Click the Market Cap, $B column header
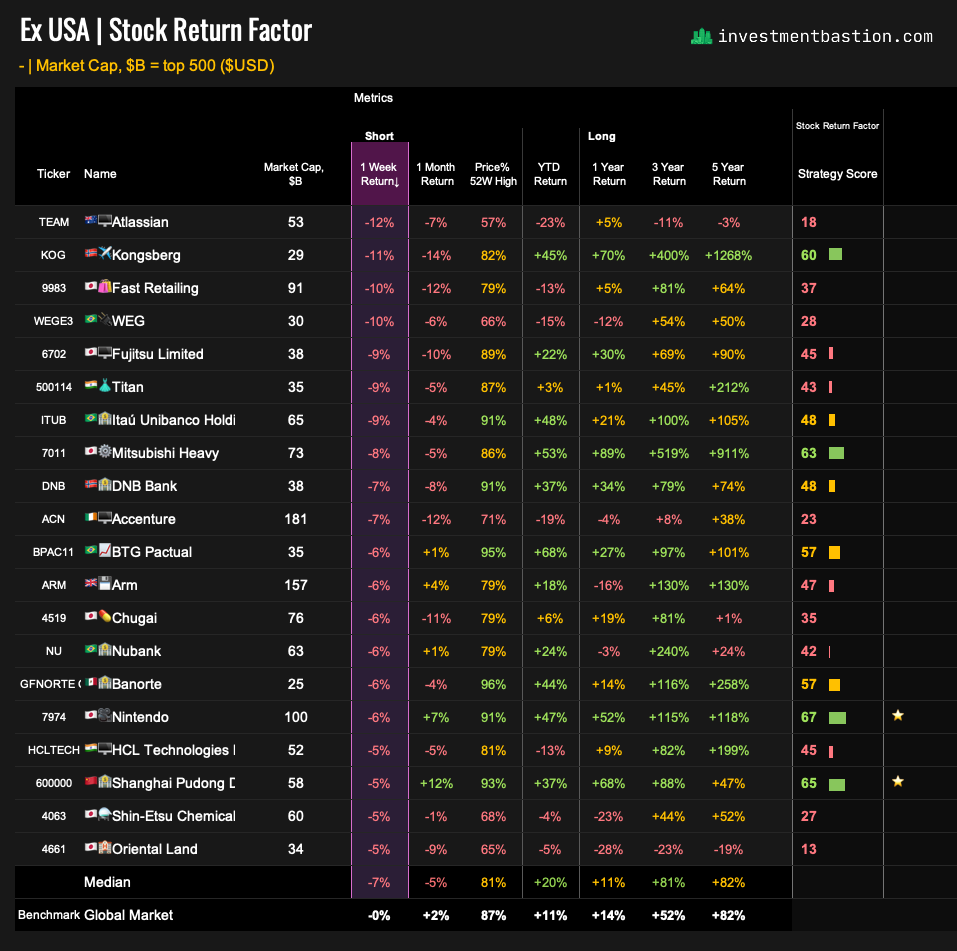 coord(294,174)
